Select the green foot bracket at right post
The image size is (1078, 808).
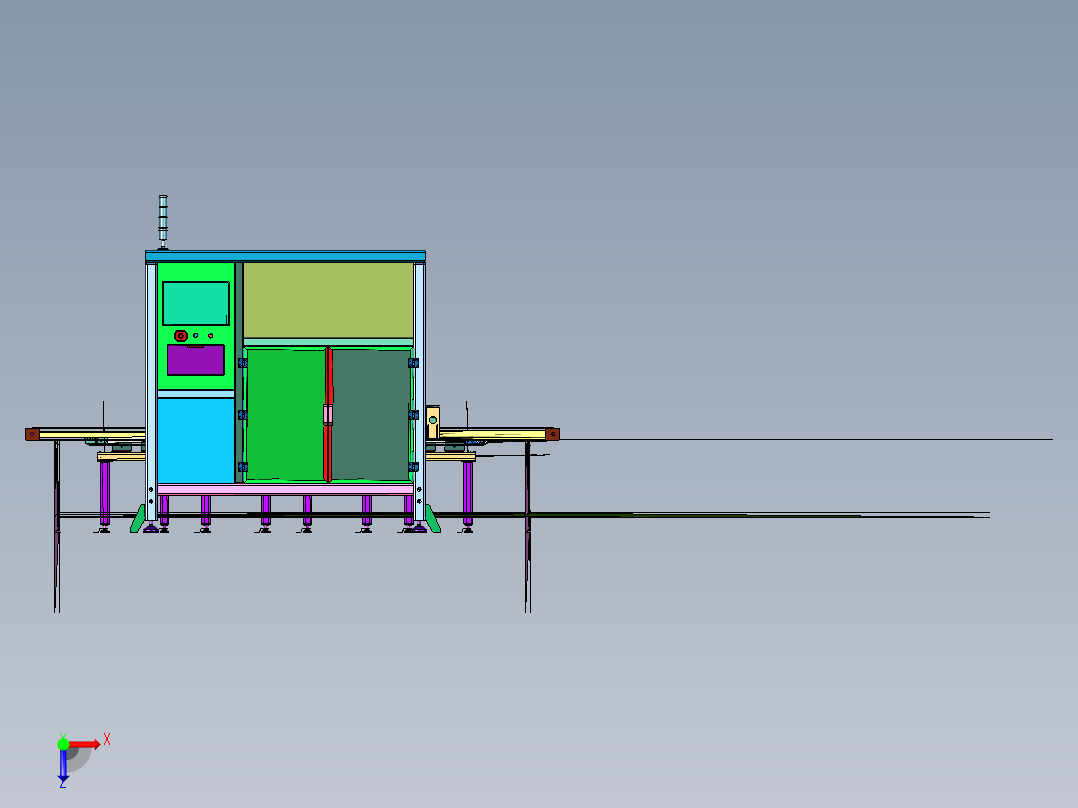[432, 518]
